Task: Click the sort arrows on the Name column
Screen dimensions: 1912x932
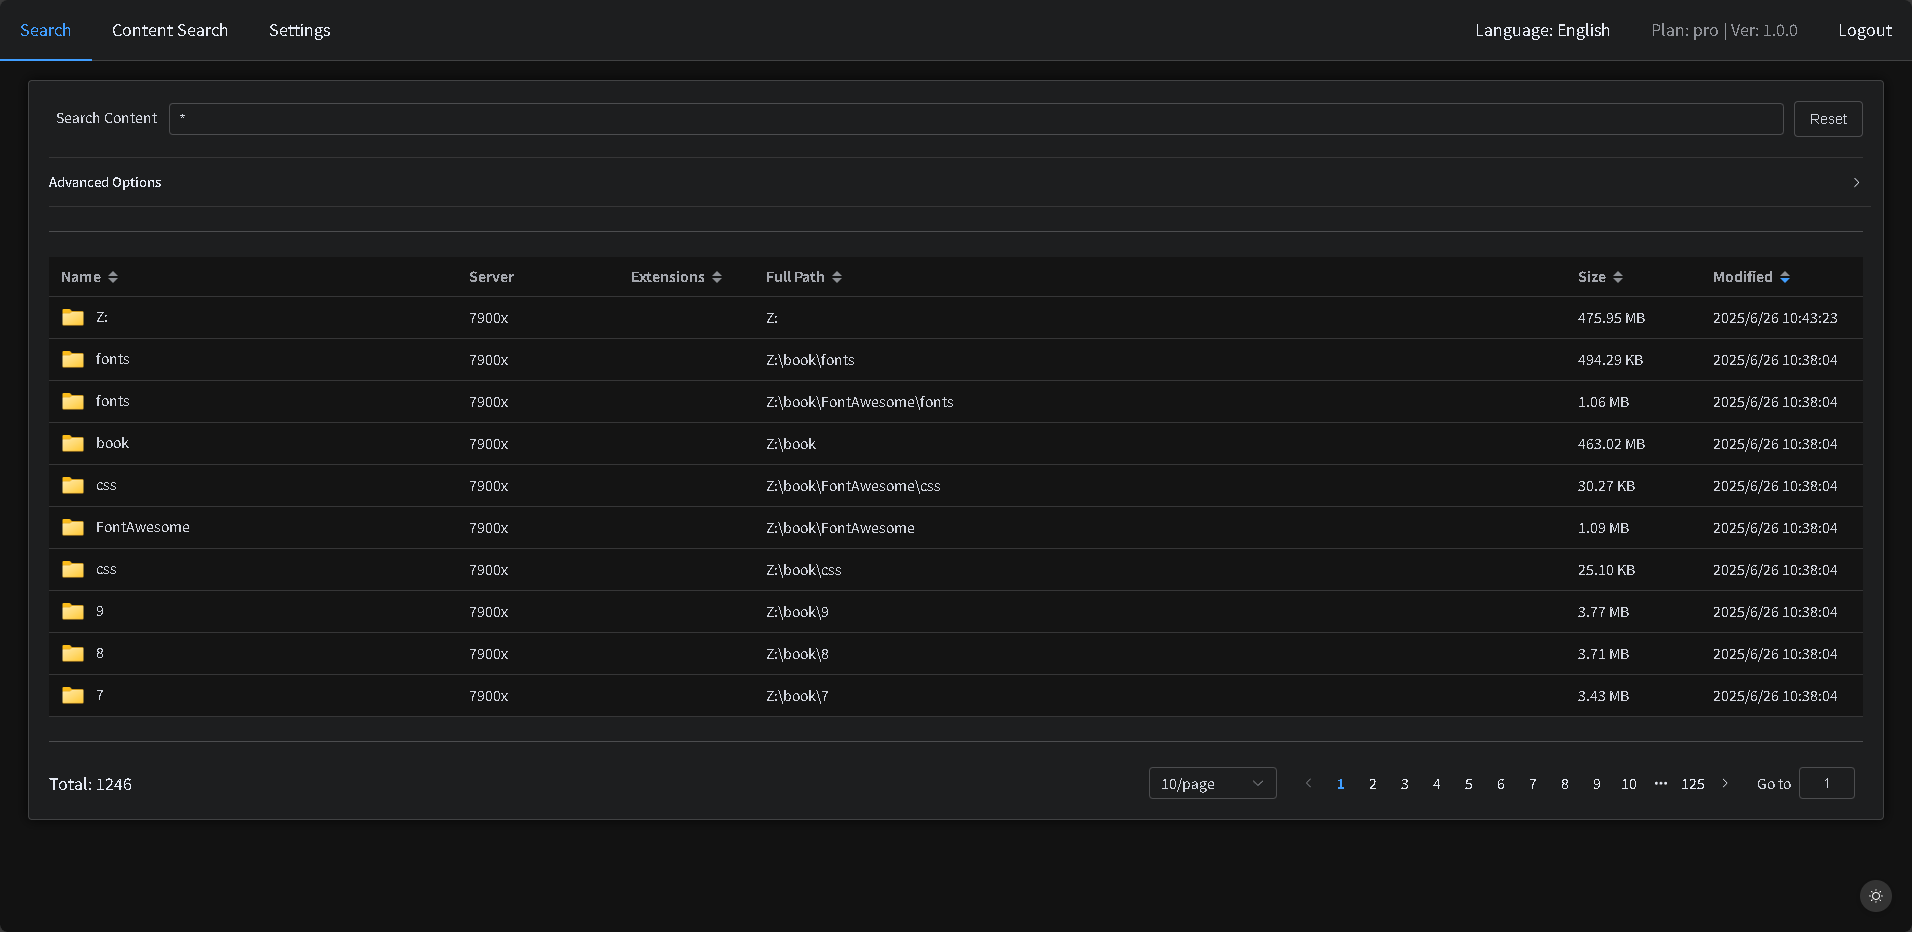Action: pos(112,276)
